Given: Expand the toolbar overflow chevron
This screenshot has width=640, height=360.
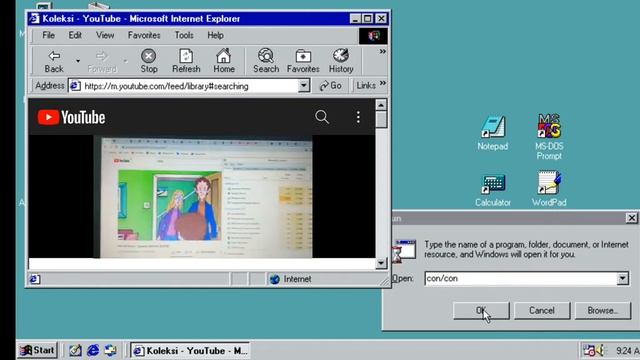Looking at the screenshot, I should [382, 51].
